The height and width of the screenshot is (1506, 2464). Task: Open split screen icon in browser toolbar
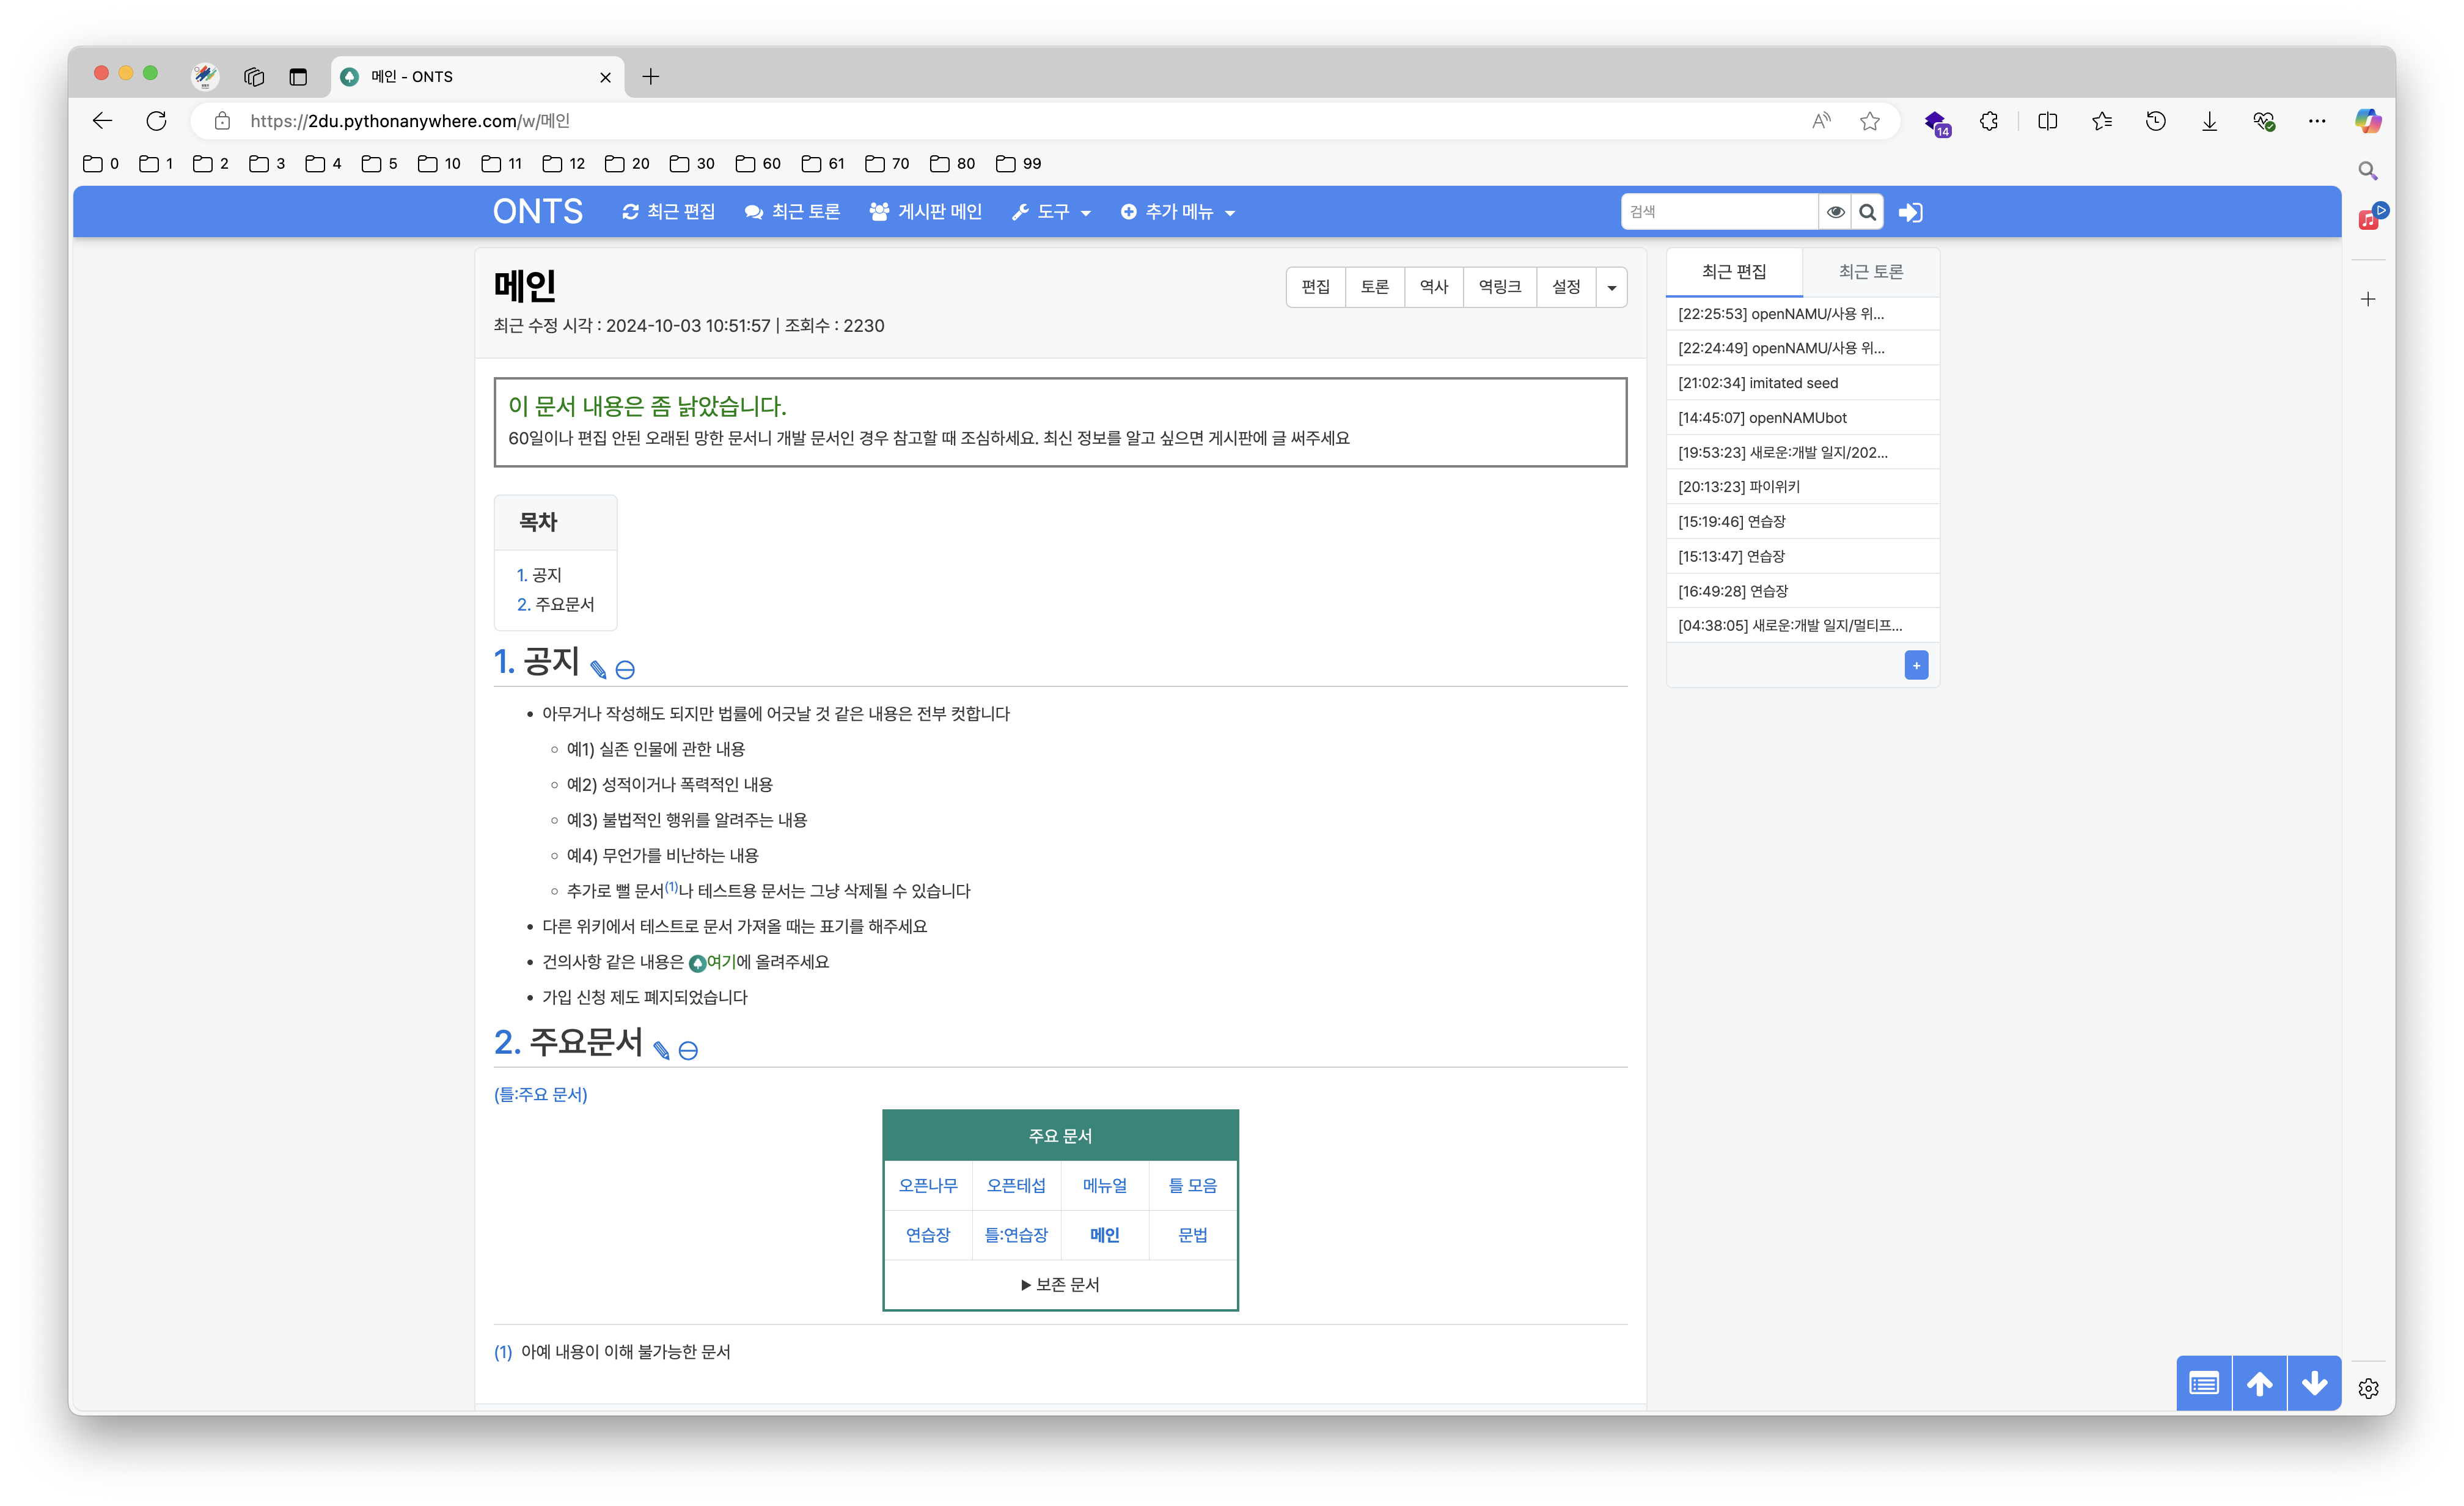point(2047,121)
